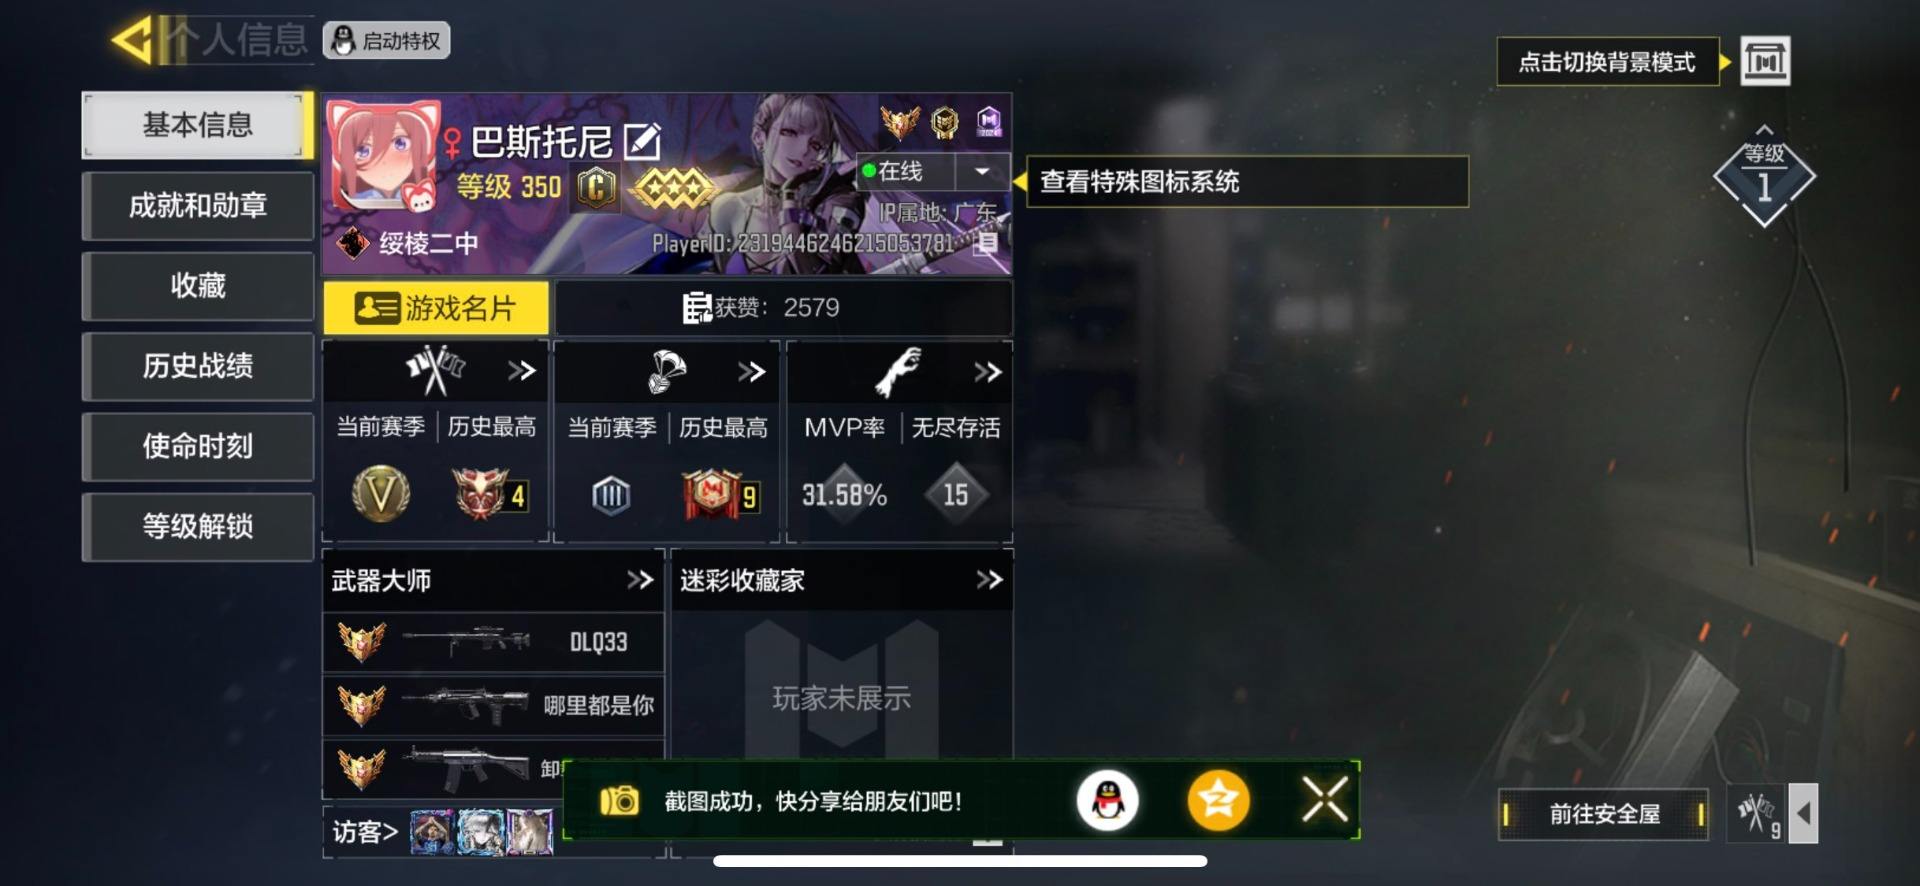
Task: Share screenshot via QQ penguin icon
Action: point(1107,800)
